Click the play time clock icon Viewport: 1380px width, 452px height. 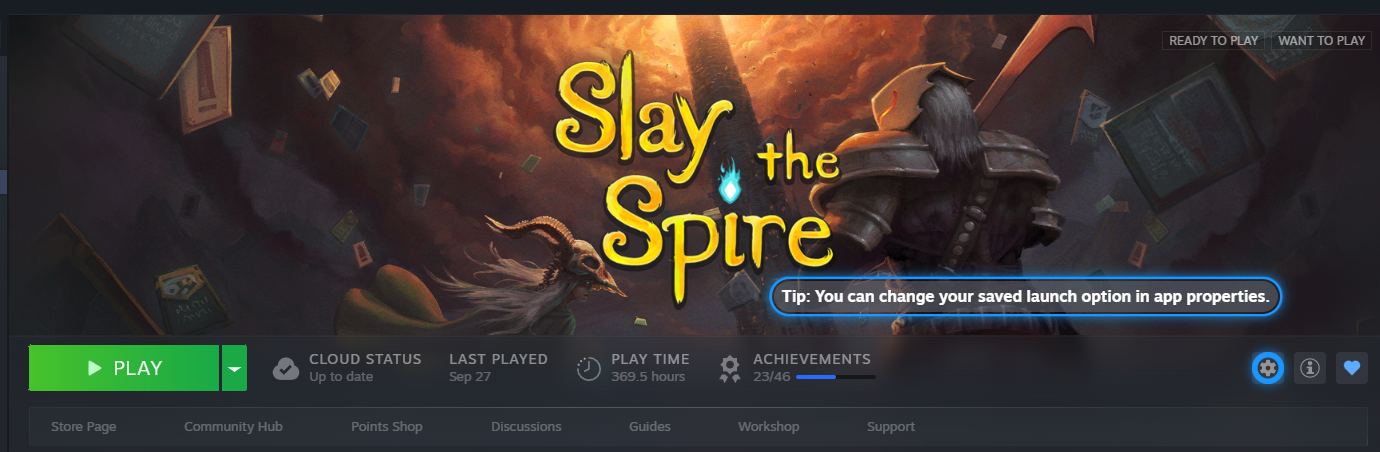click(589, 369)
